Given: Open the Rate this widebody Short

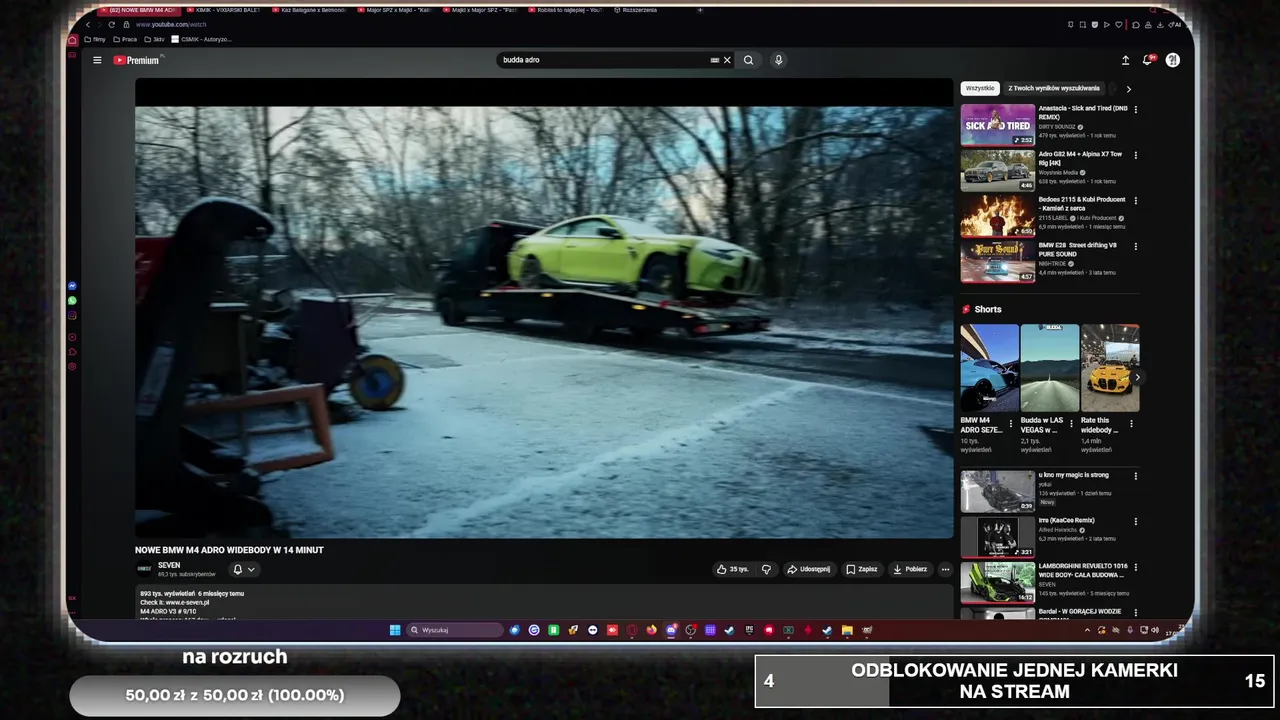Looking at the screenshot, I should pos(1110,368).
